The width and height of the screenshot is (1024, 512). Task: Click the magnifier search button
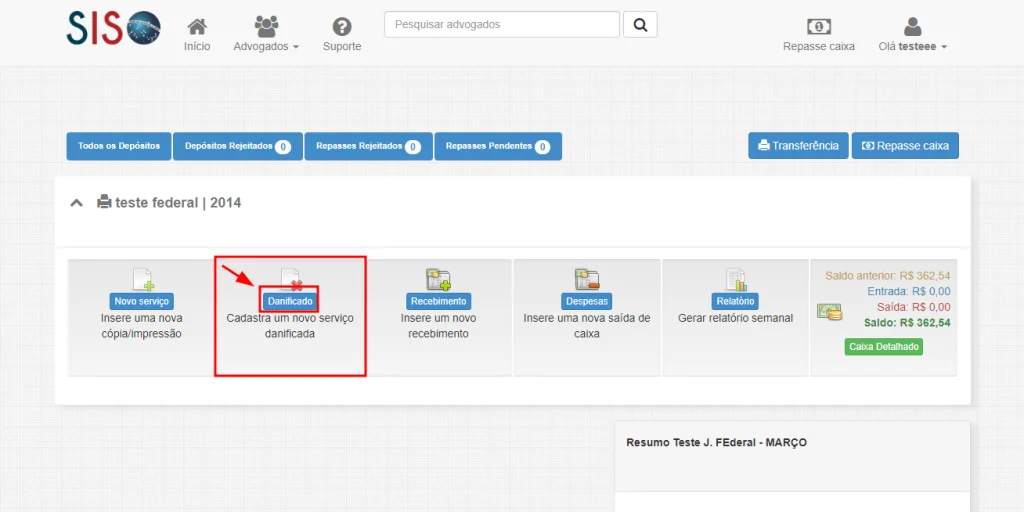coord(640,25)
